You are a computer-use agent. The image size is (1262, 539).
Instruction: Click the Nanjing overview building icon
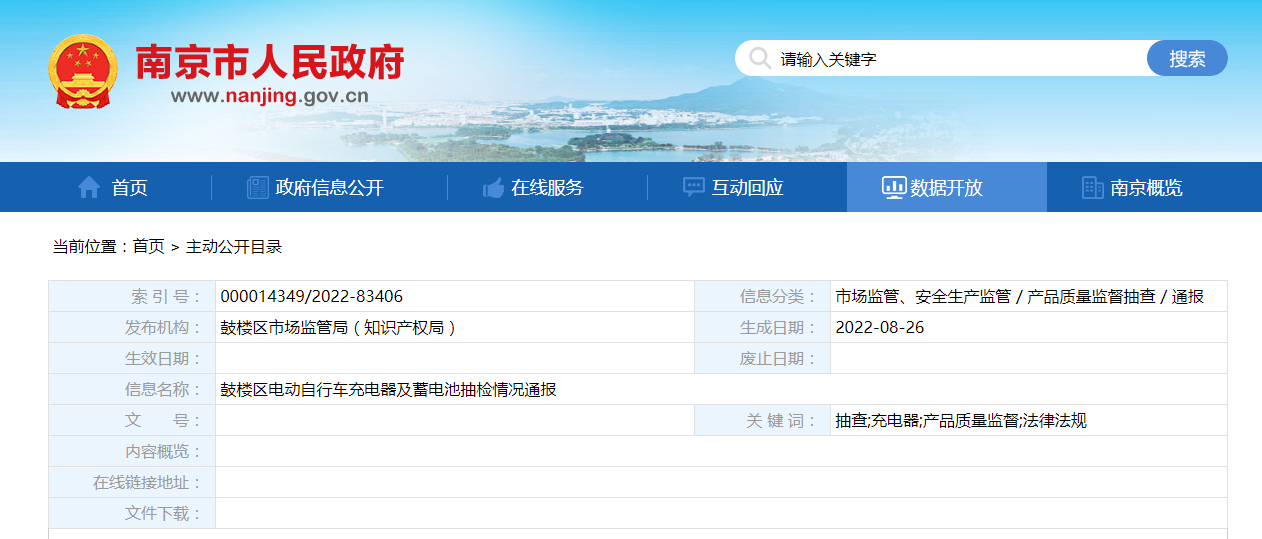pos(1093,188)
